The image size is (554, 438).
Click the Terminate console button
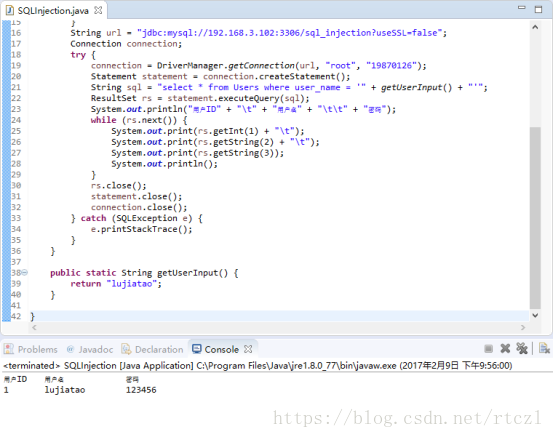point(489,349)
